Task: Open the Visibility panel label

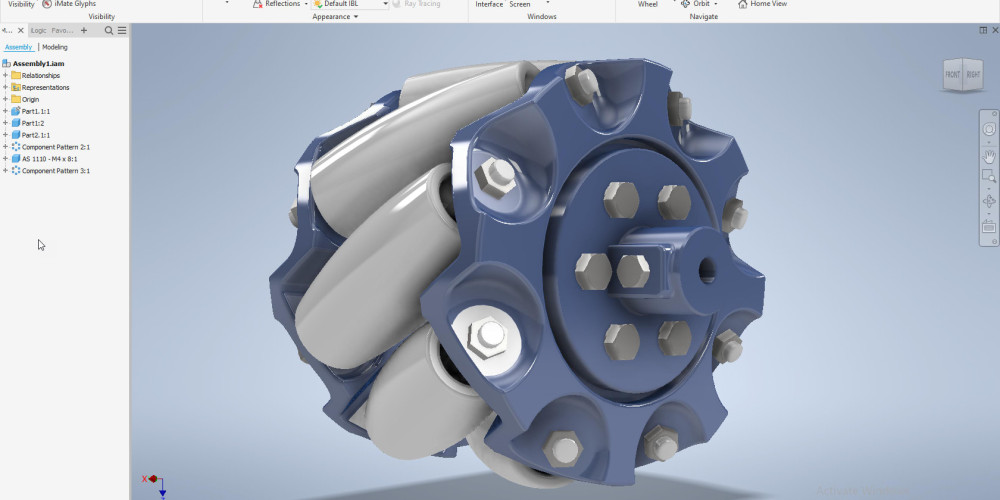Action: (x=101, y=17)
